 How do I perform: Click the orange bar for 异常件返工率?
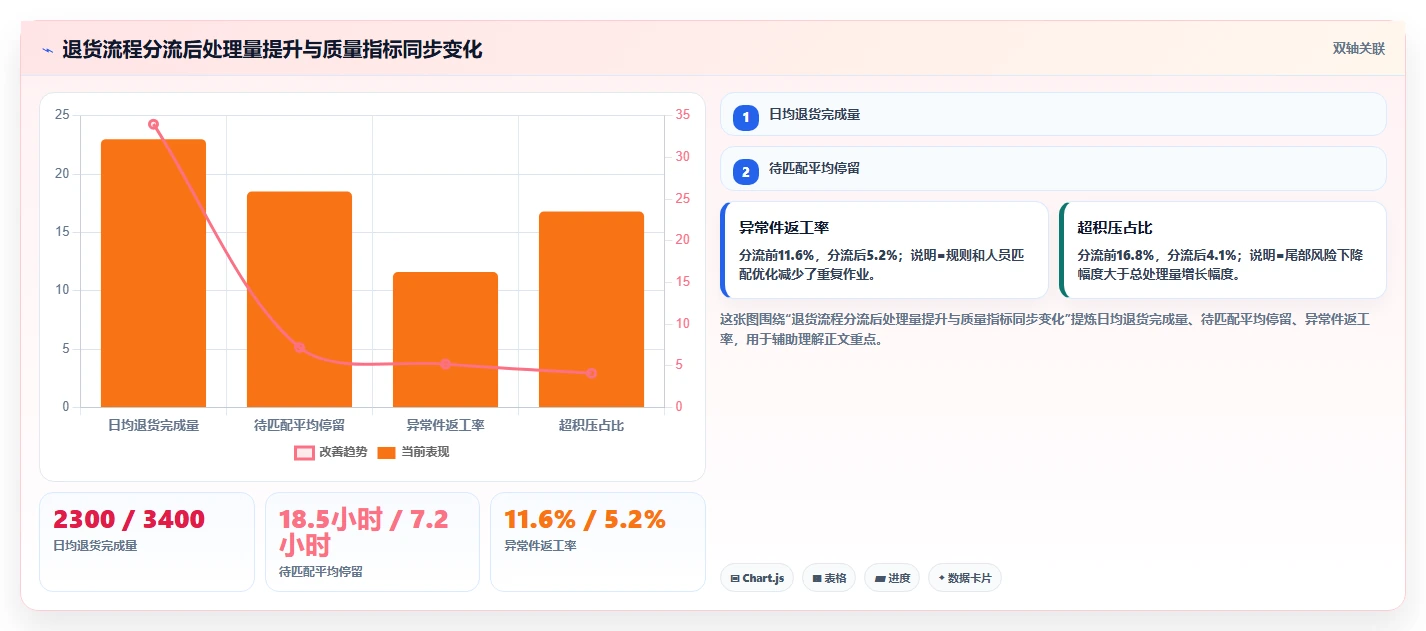[445, 339]
